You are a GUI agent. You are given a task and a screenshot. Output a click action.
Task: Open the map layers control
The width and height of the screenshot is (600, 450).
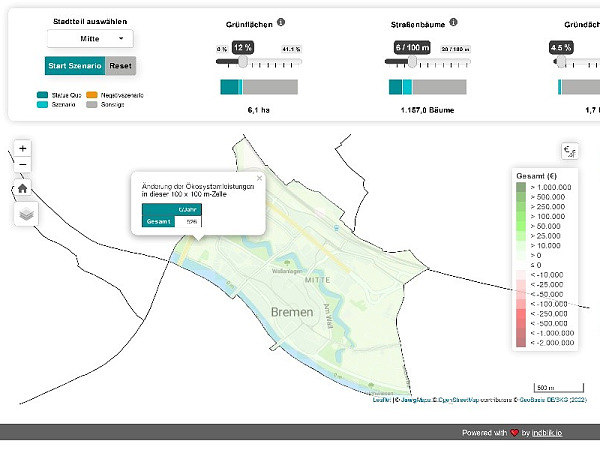click(26, 214)
